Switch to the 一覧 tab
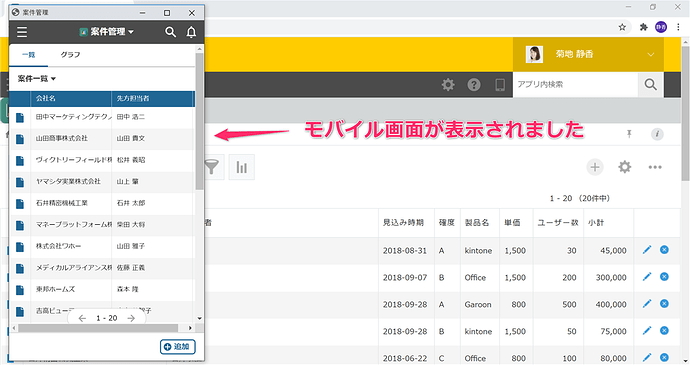This screenshot has height=365, width=690. click(x=29, y=55)
